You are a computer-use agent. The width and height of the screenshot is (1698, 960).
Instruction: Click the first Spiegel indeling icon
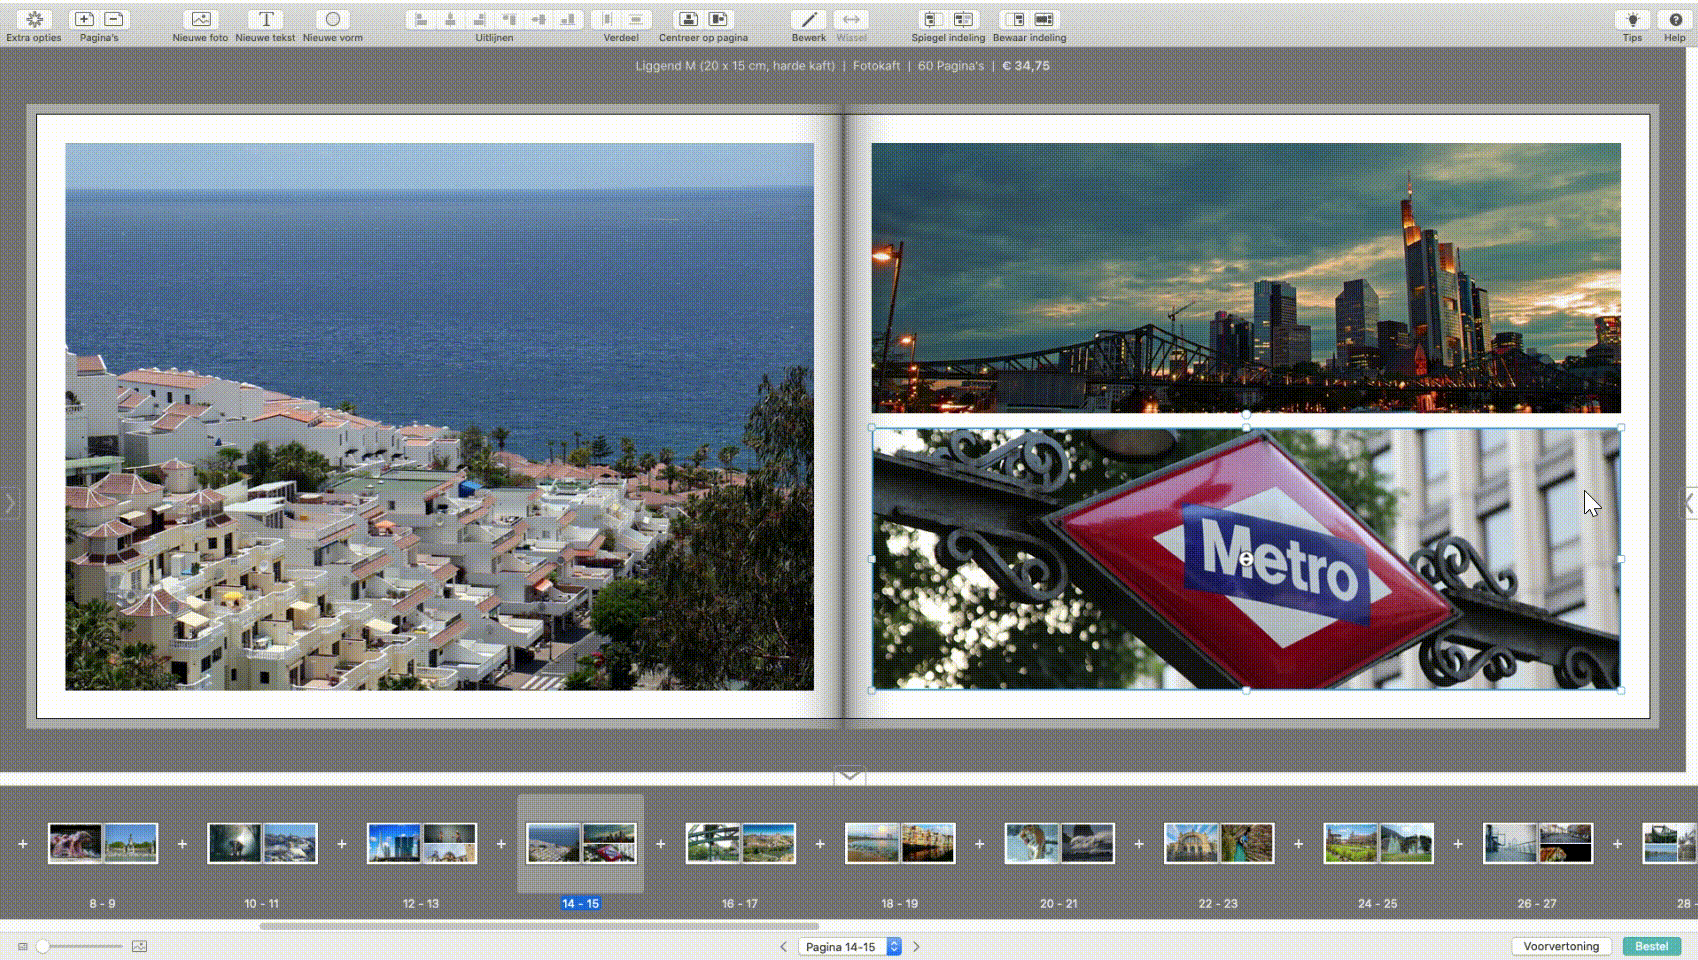932,19
